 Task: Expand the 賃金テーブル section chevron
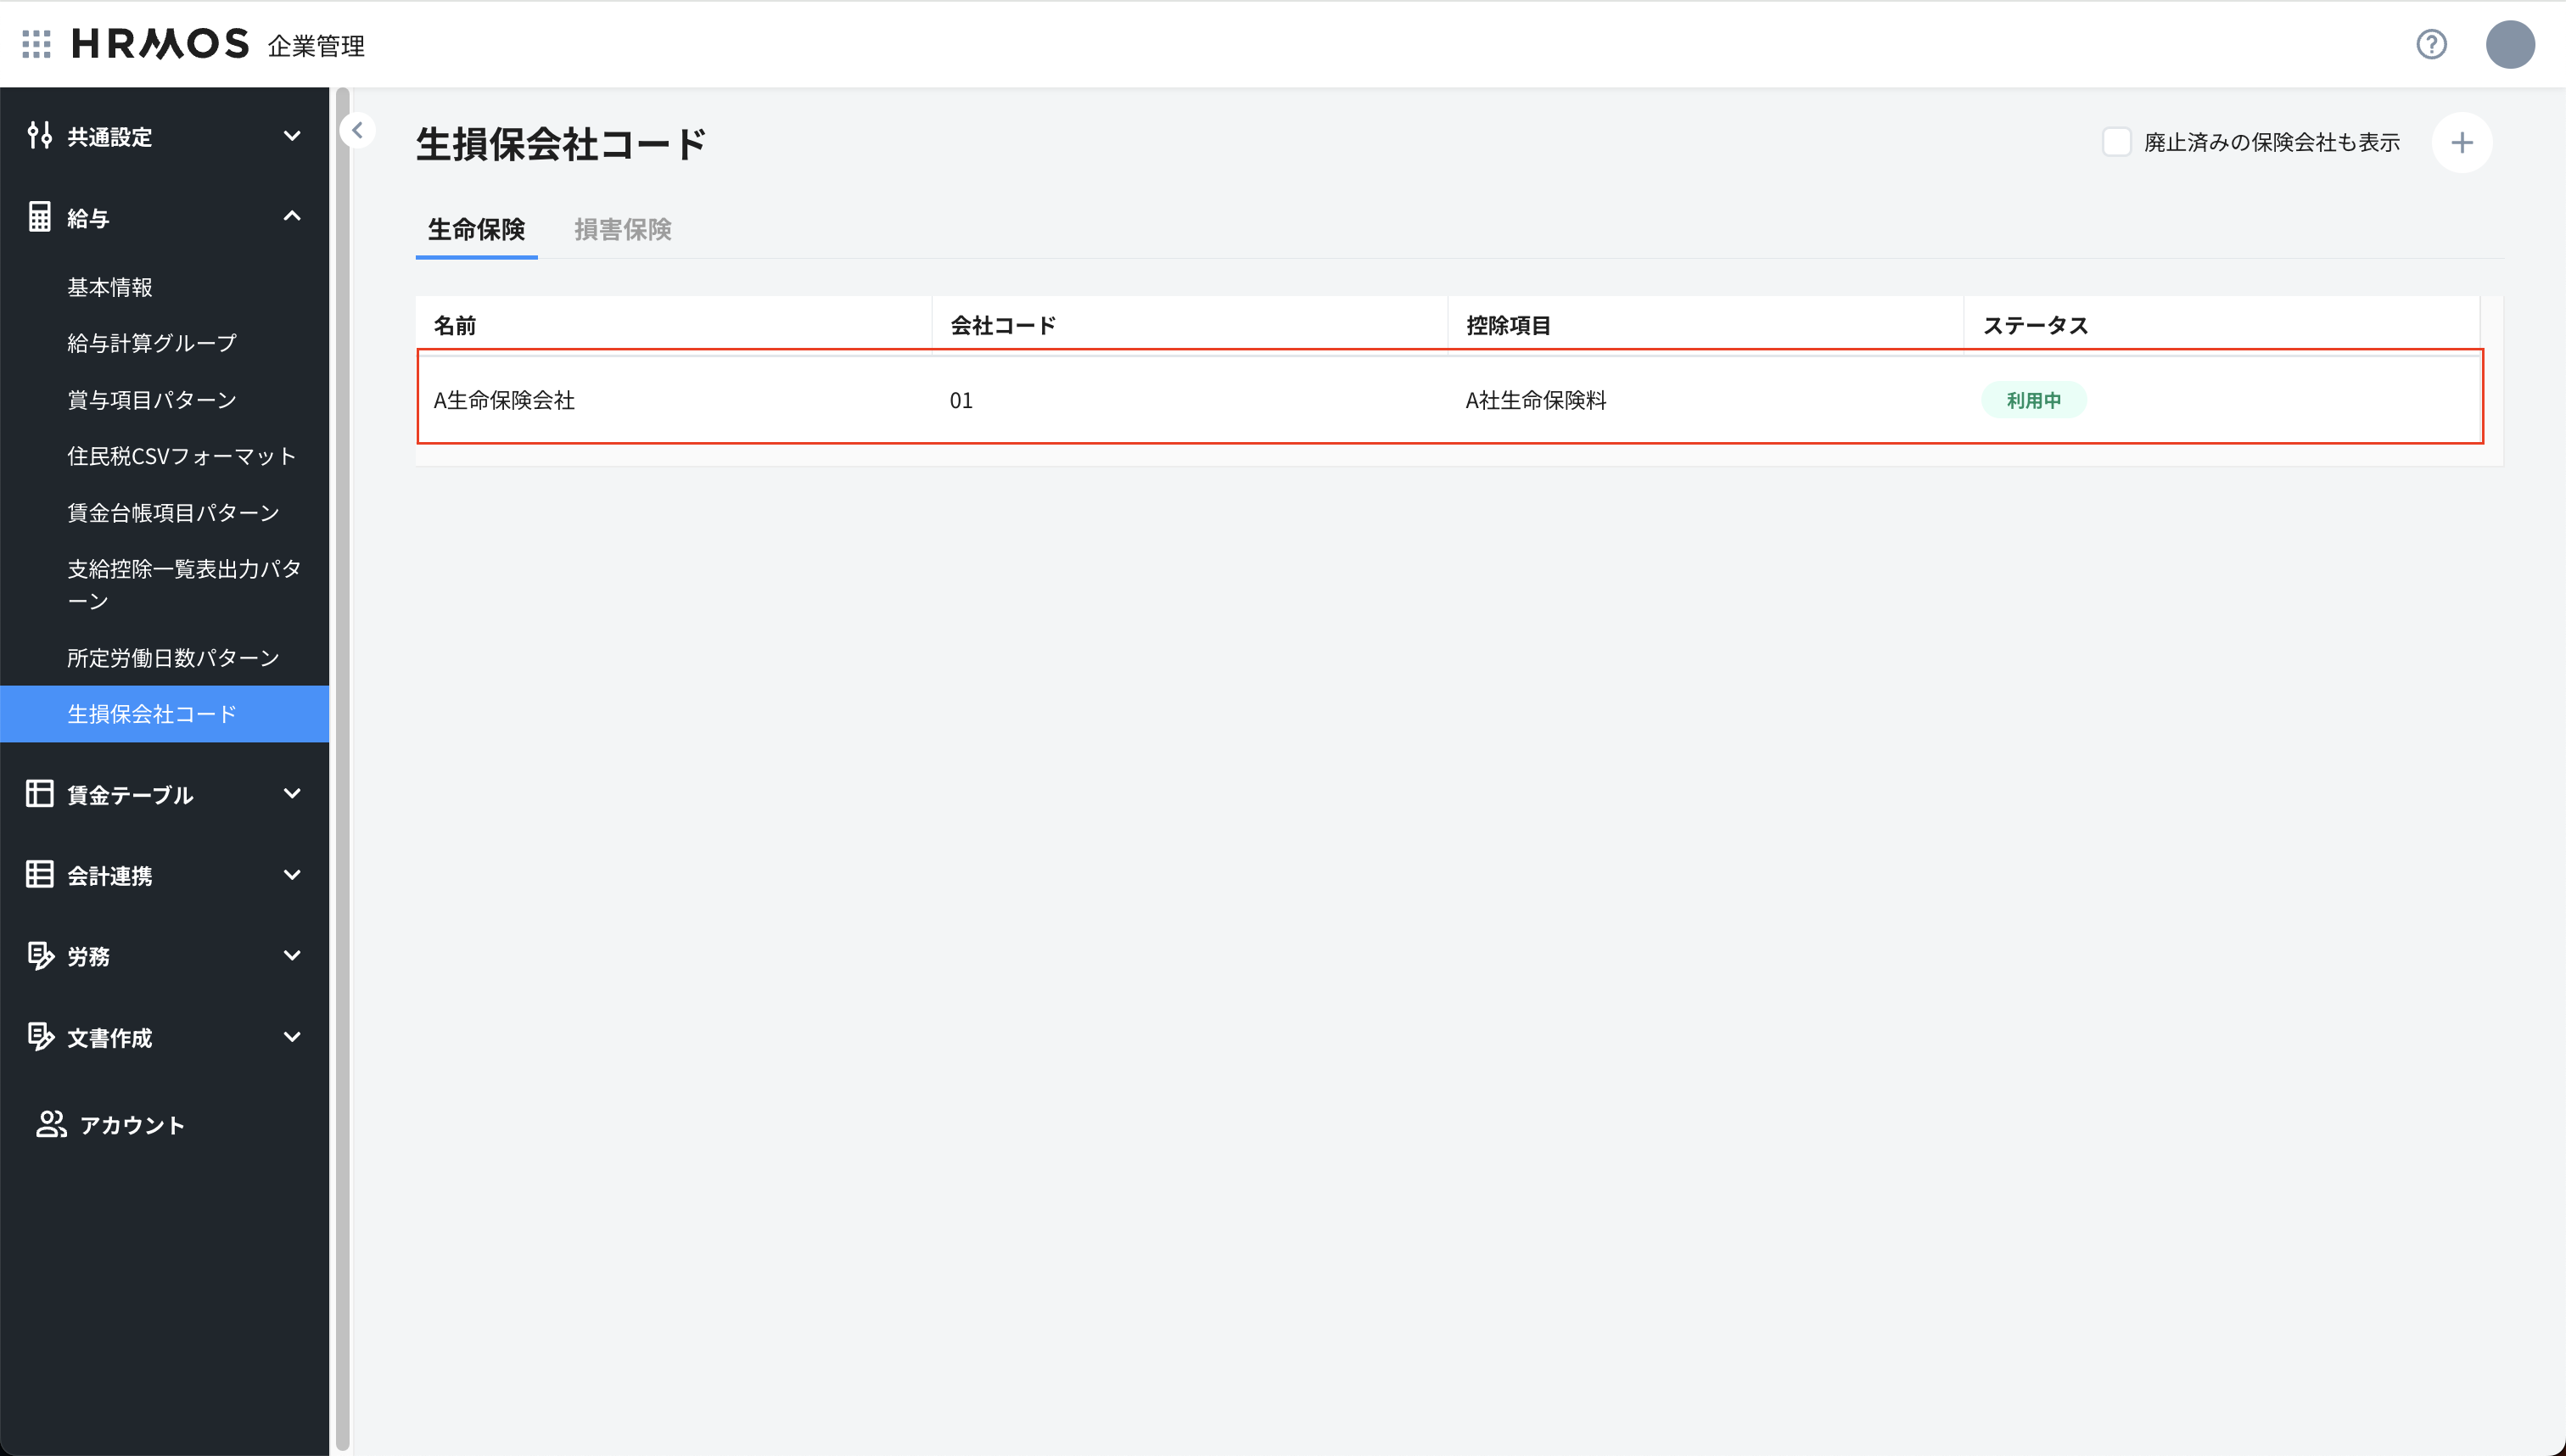[x=292, y=793]
